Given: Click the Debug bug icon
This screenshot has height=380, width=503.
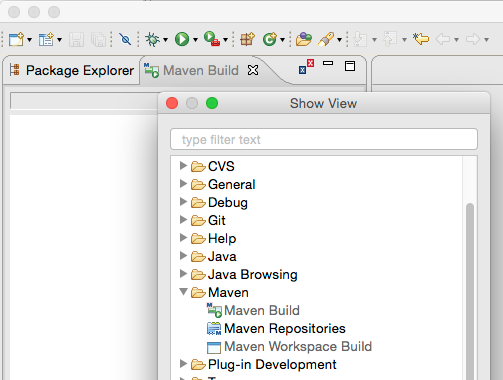Looking at the screenshot, I should (x=153, y=39).
